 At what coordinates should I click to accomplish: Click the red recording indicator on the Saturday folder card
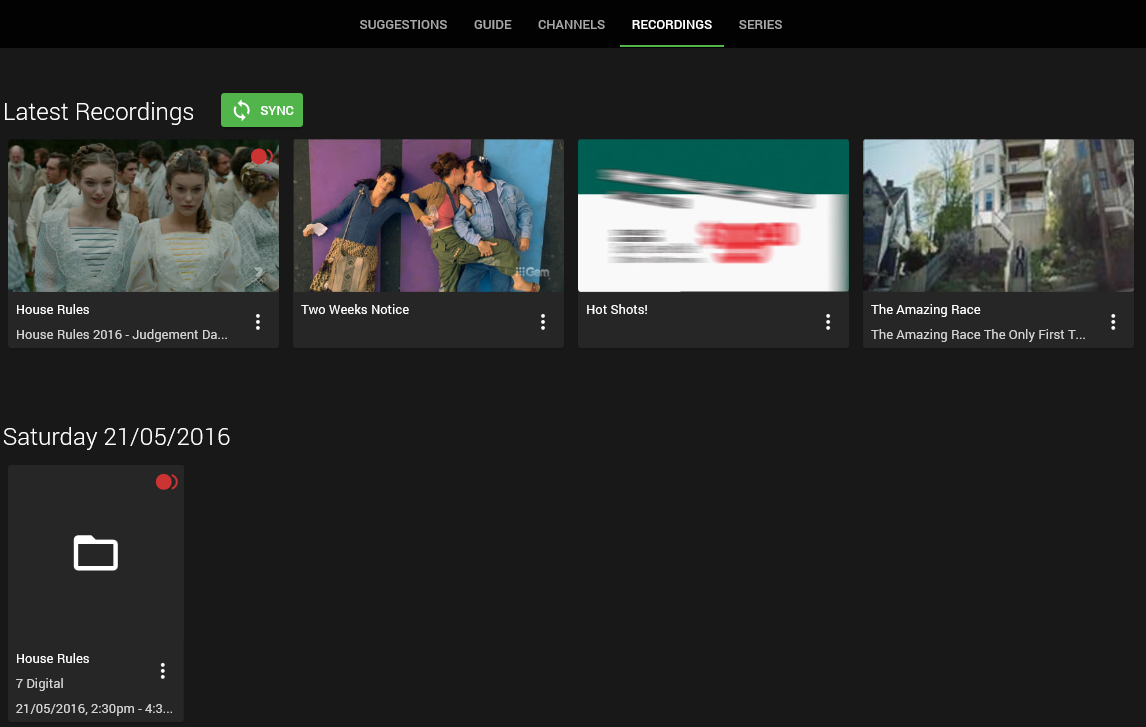[167, 482]
